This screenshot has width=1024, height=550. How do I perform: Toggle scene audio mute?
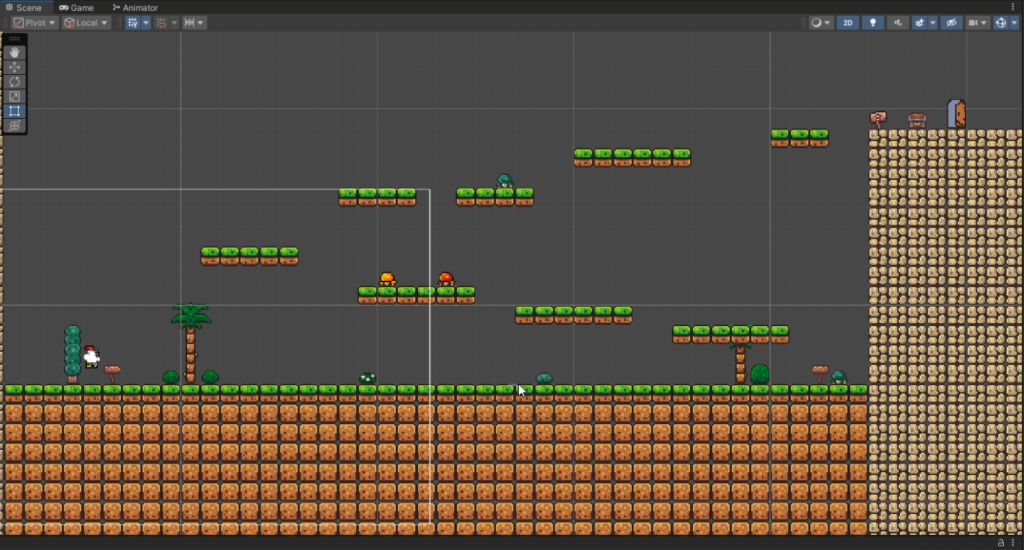click(899, 22)
